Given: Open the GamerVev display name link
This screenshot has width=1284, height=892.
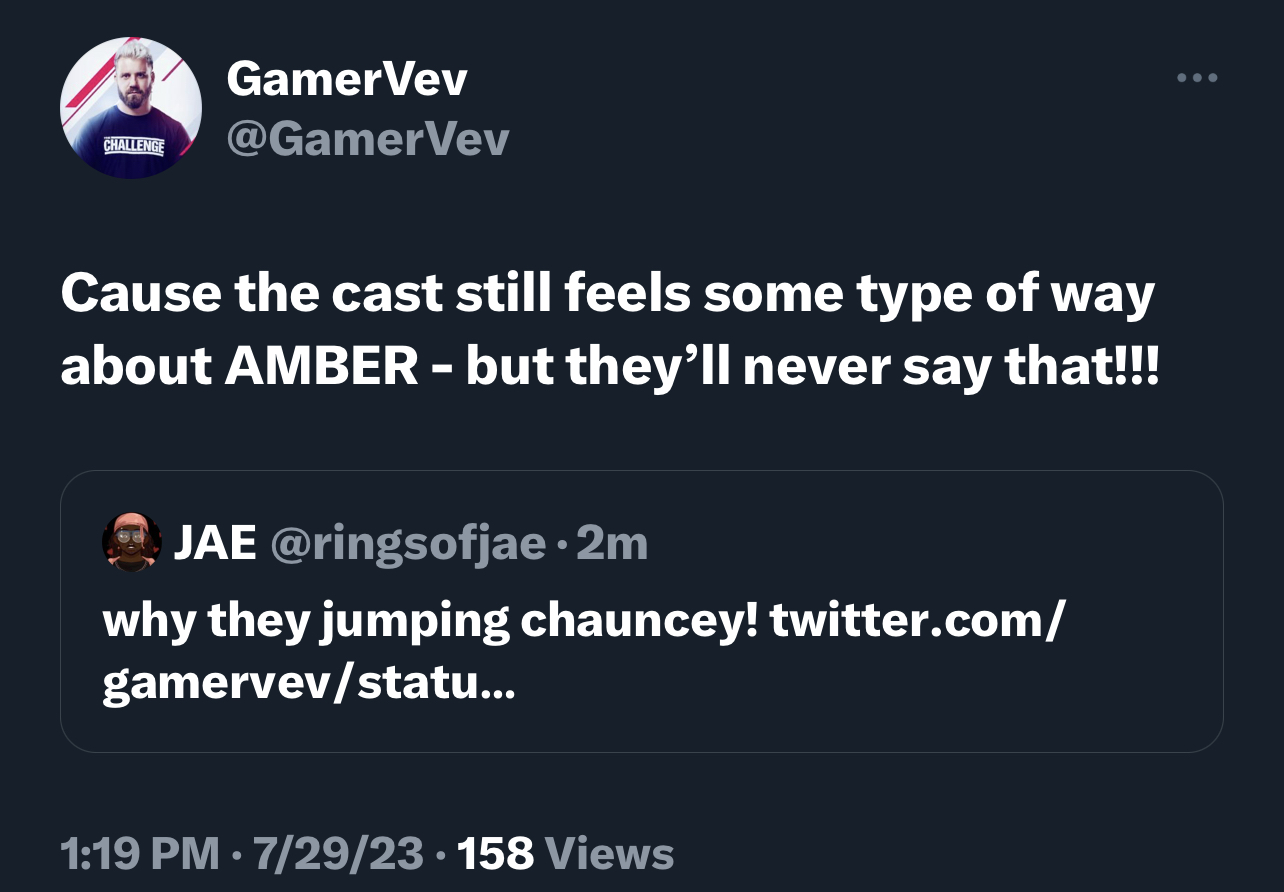Looking at the screenshot, I should coord(347,78).
